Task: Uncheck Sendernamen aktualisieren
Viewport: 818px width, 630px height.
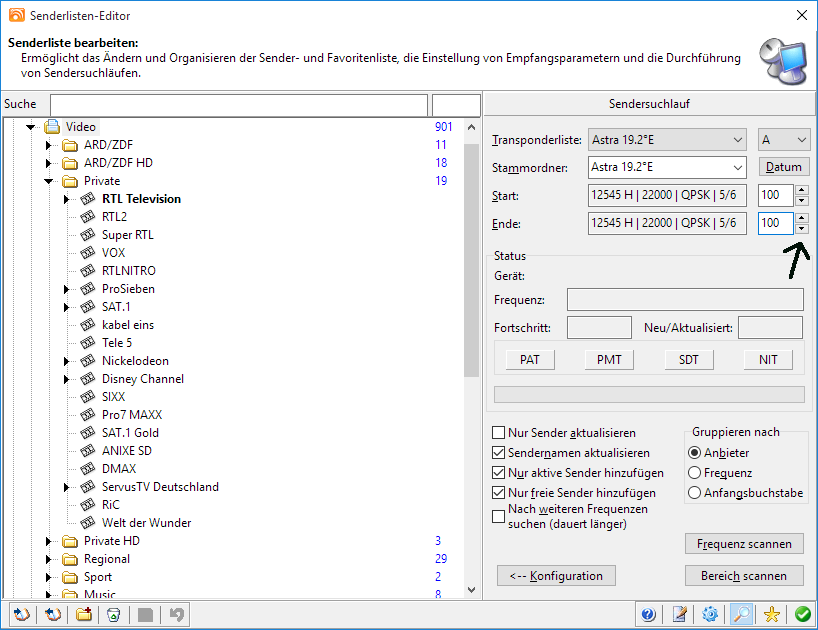Action: click(x=498, y=453)
